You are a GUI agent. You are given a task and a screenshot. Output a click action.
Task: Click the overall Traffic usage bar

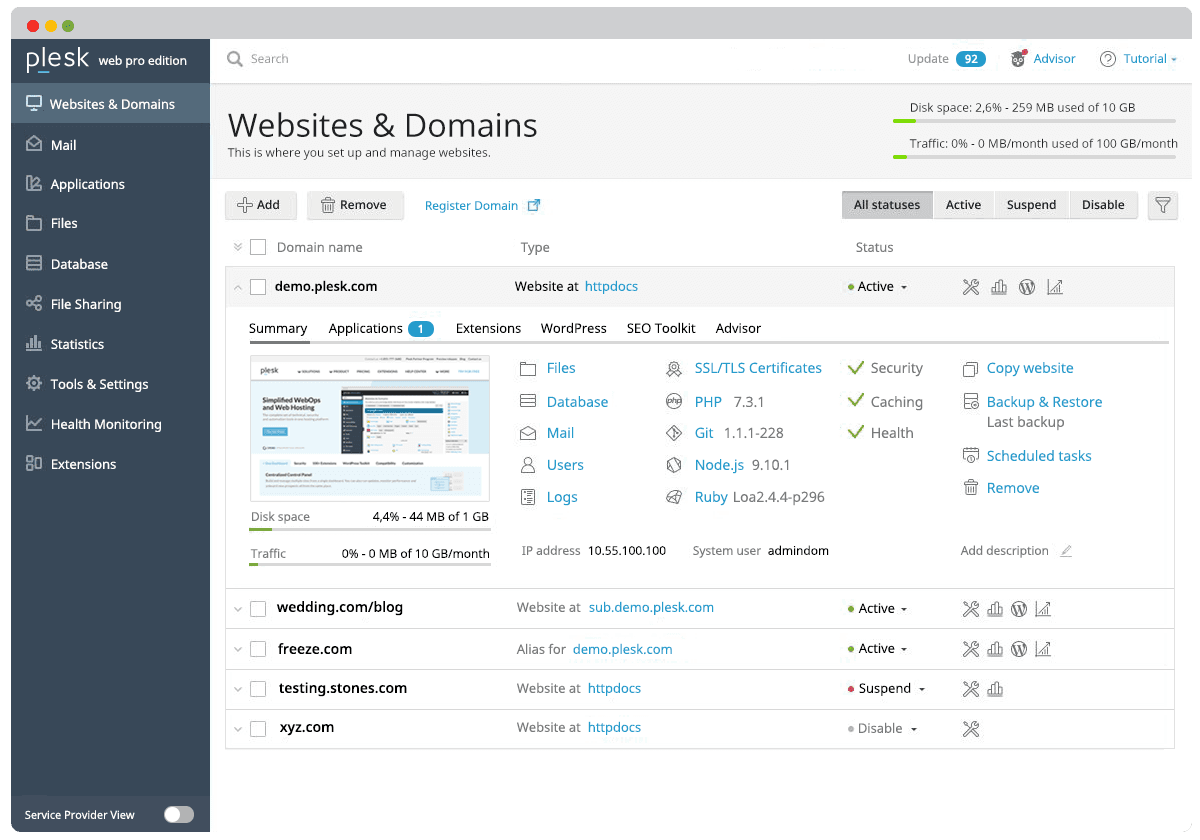click(x=1035, y=157)
